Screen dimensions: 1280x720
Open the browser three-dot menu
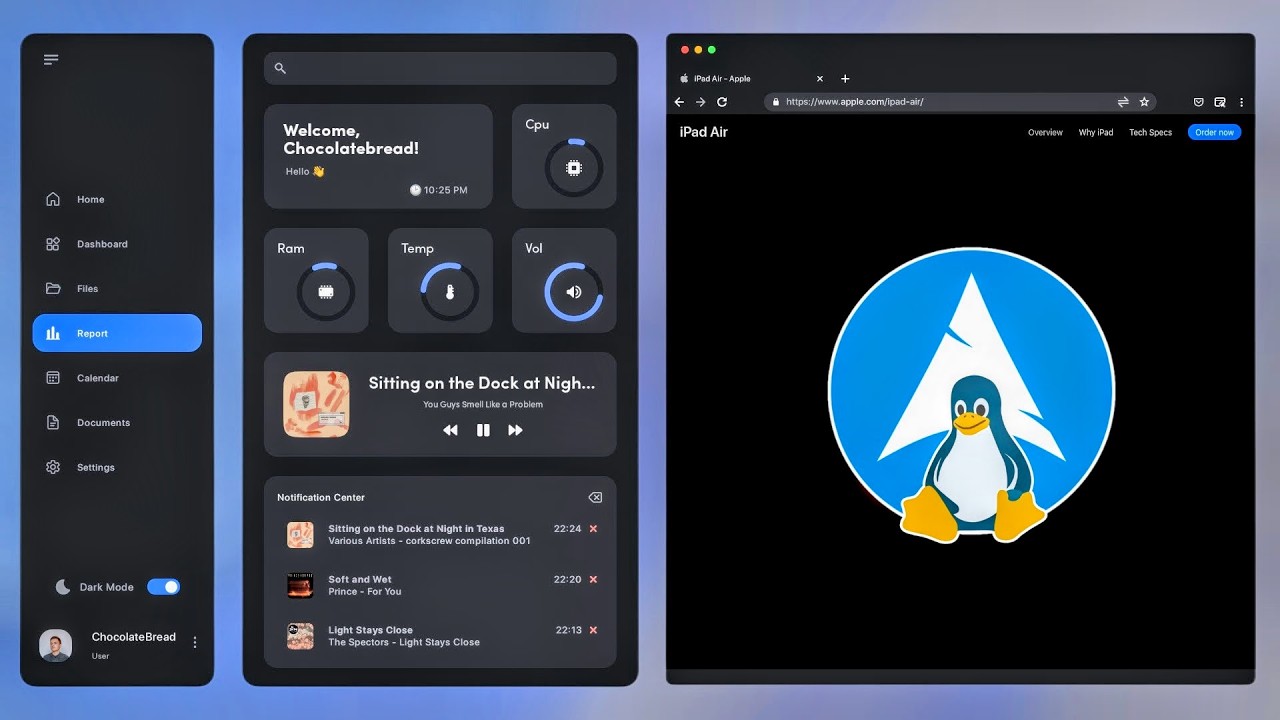(x=1241, y=102)
